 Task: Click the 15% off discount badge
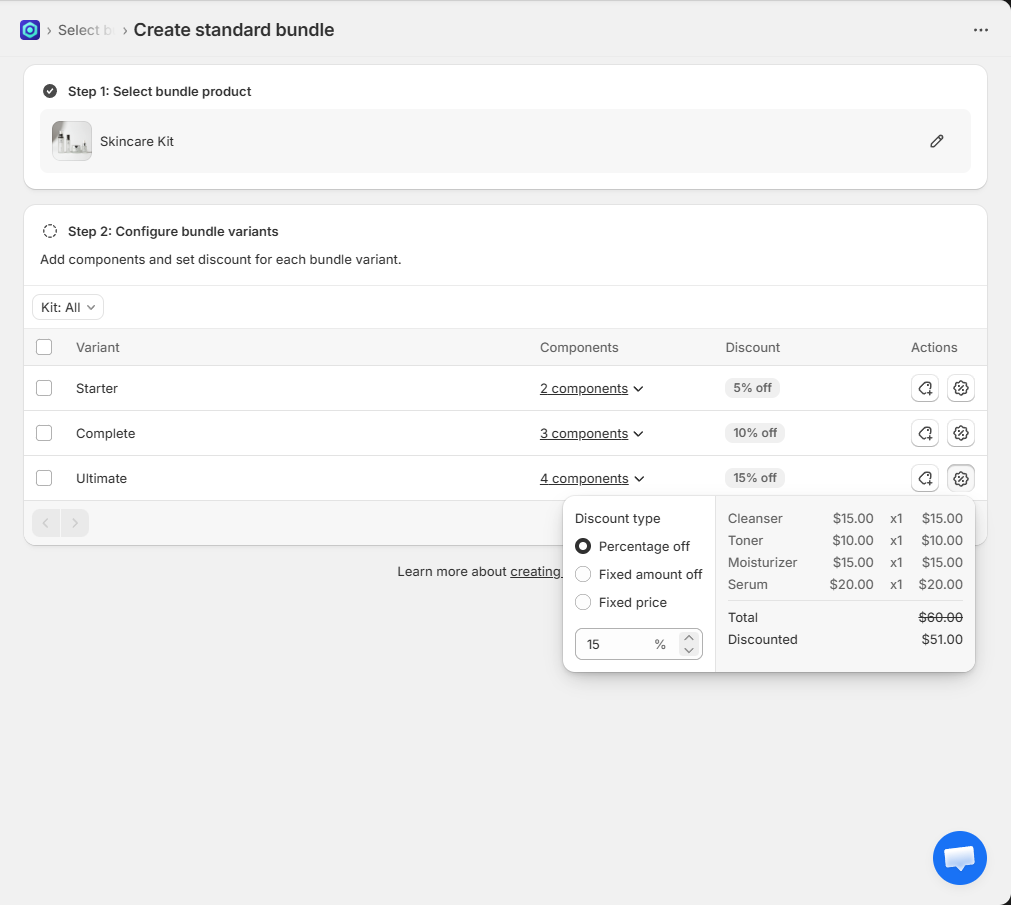tap(755, 478)
